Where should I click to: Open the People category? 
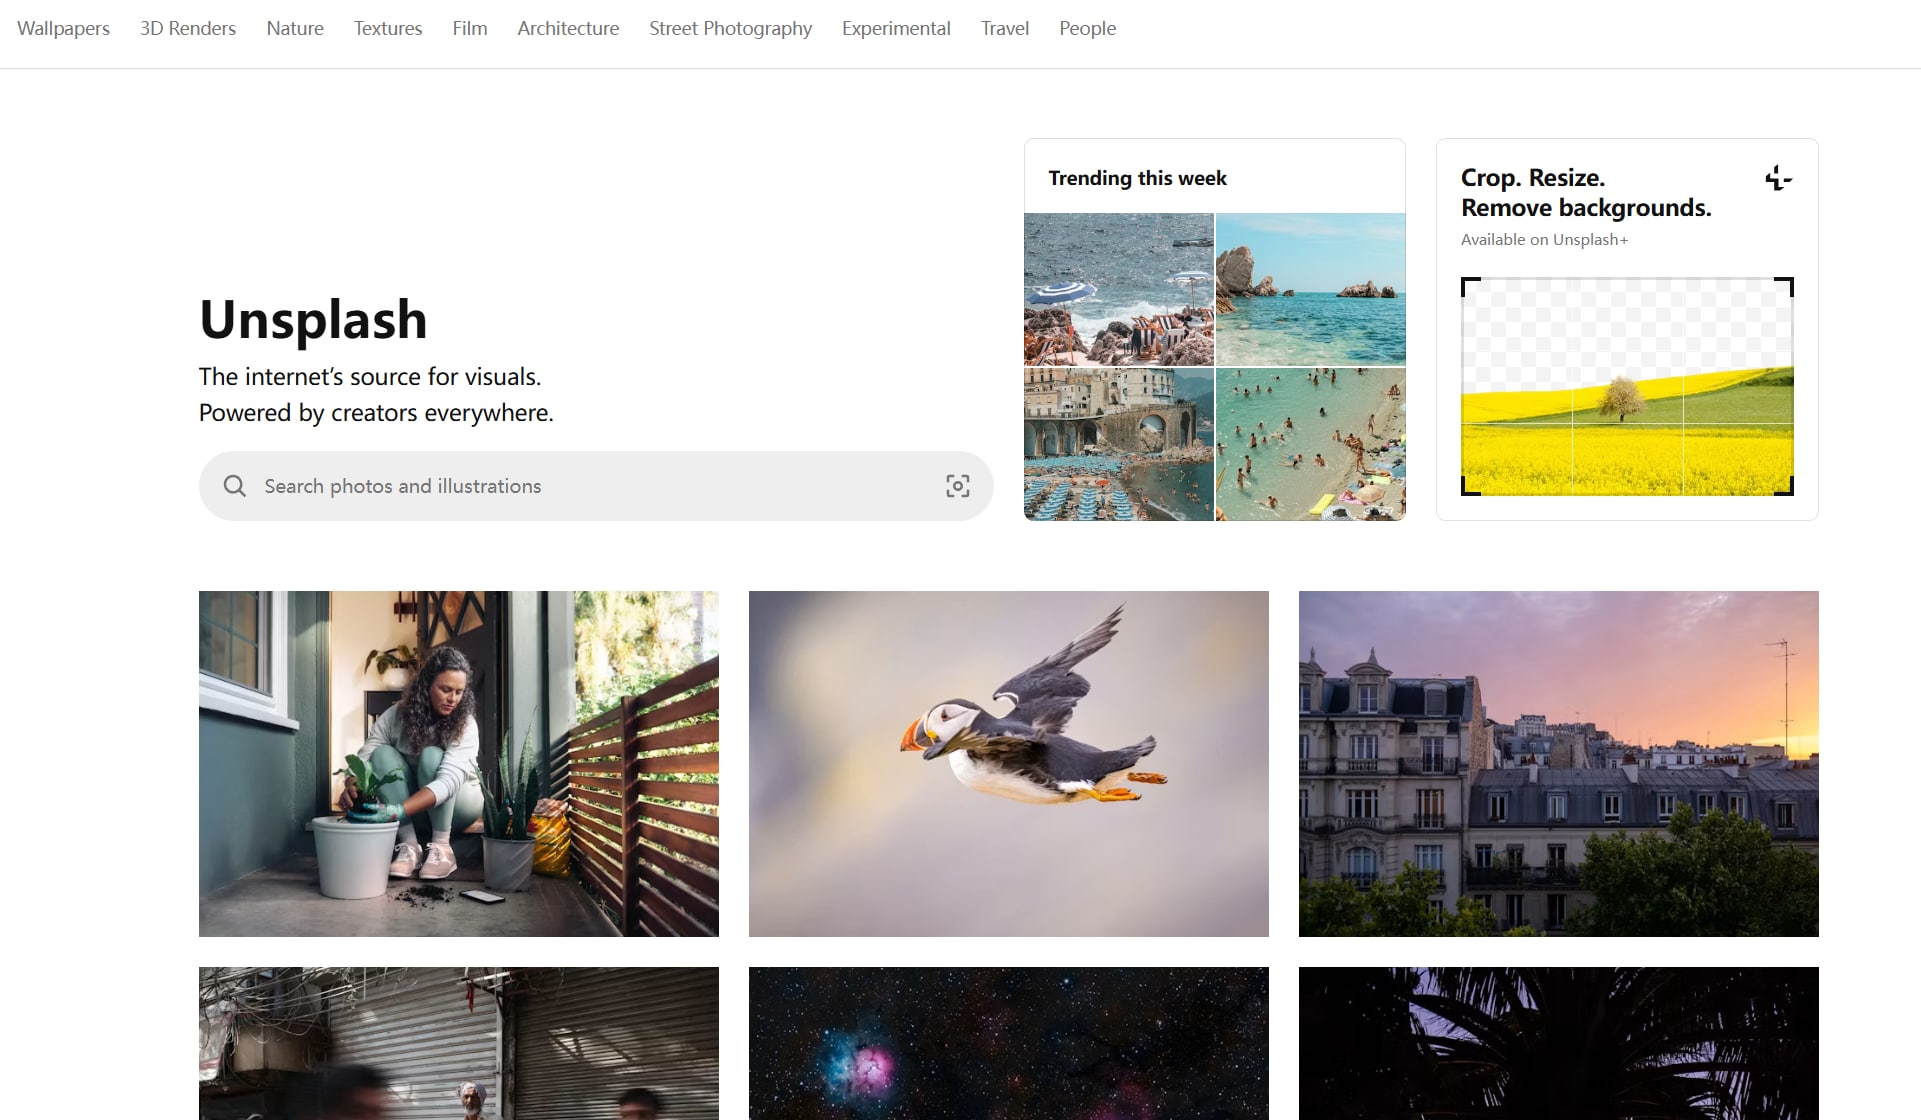tap(1087, 28)
